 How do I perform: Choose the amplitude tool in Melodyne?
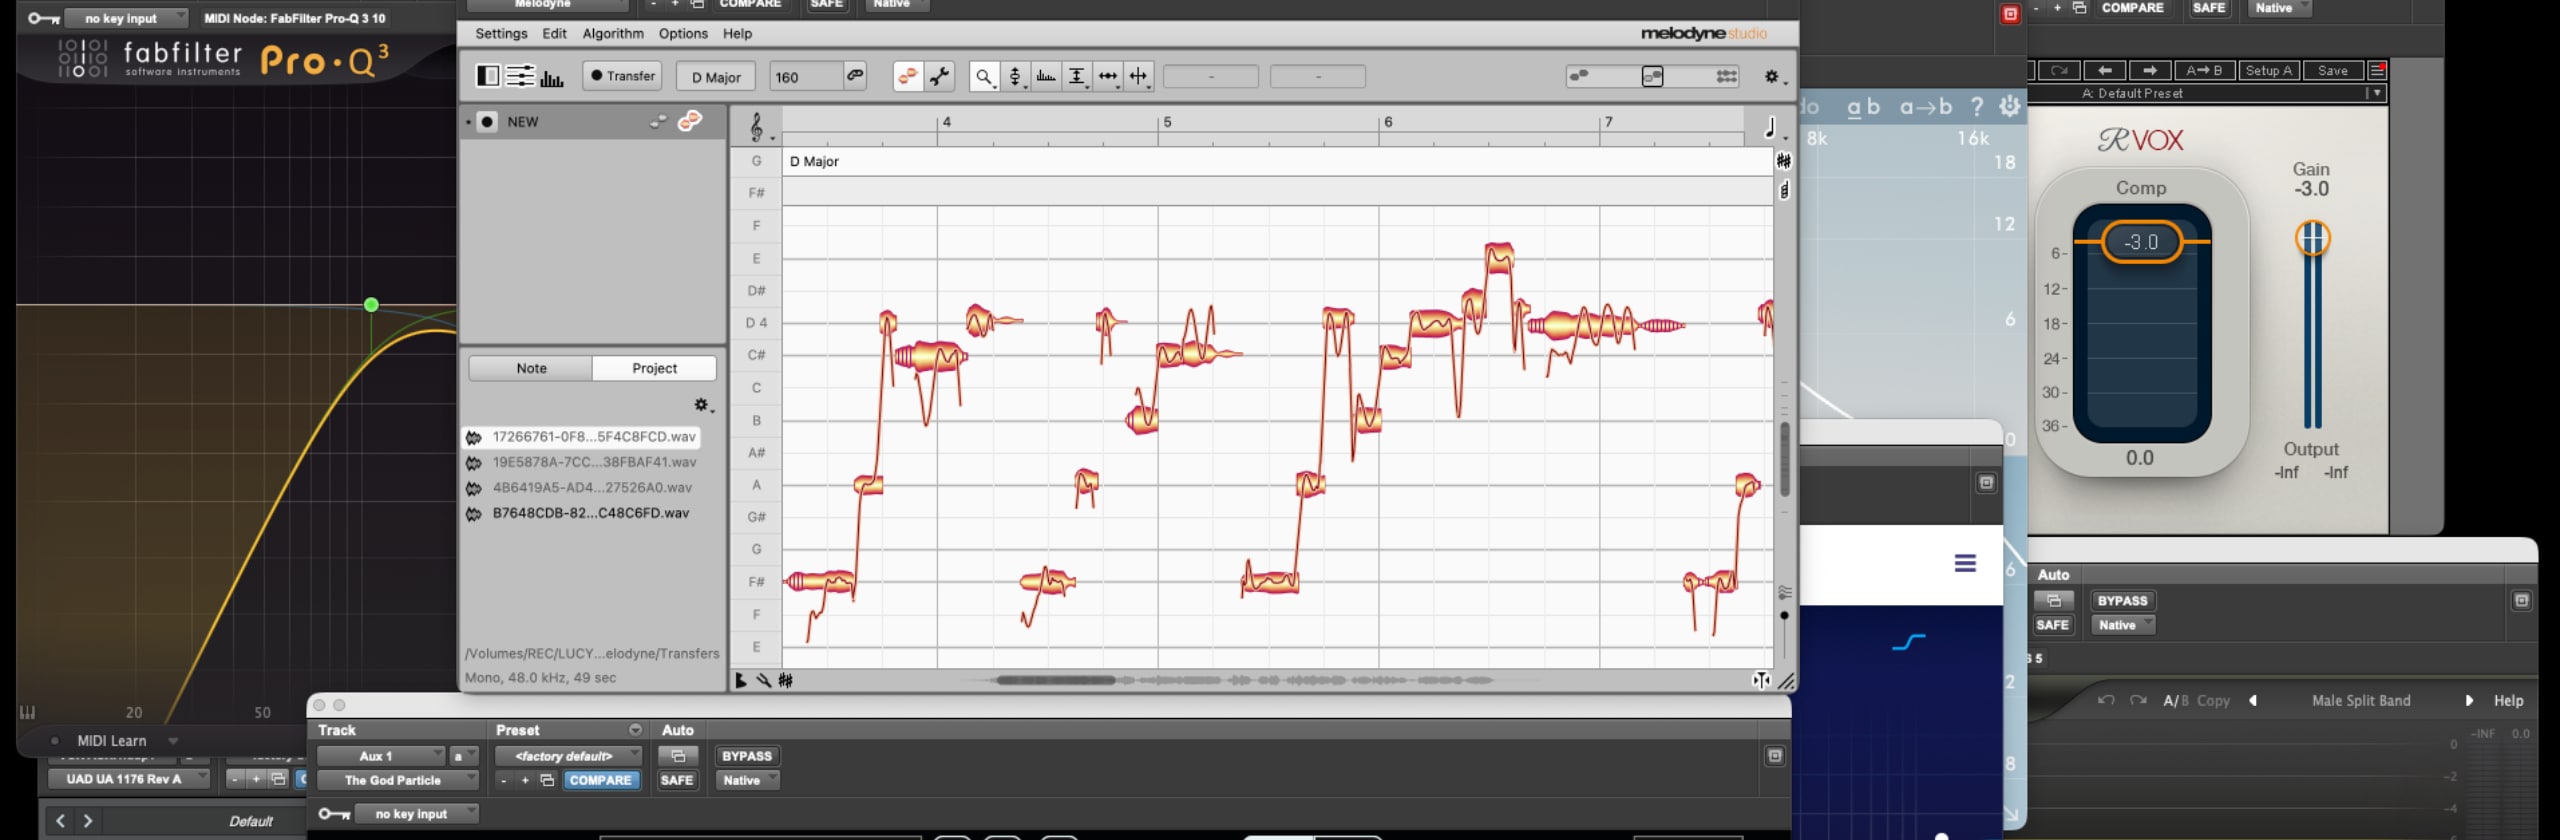point(1077,76)
